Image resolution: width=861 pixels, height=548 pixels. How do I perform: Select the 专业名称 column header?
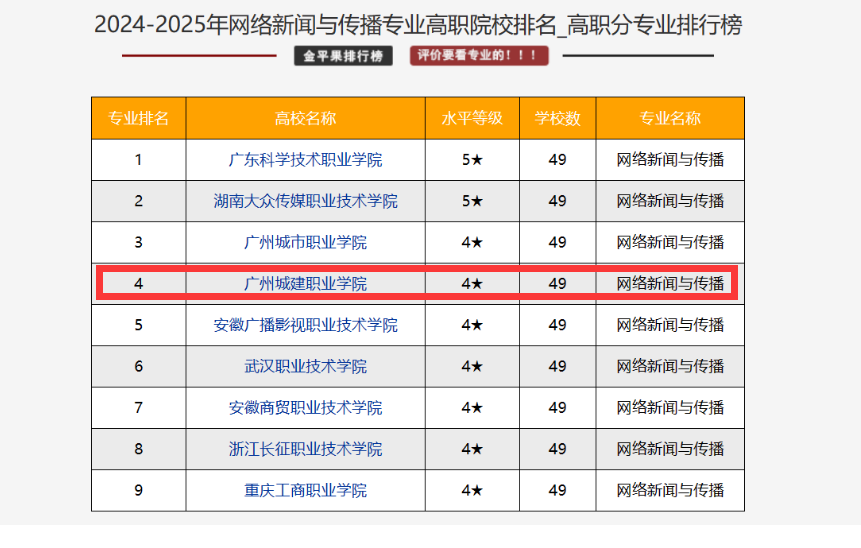click(x=670, y=118)
